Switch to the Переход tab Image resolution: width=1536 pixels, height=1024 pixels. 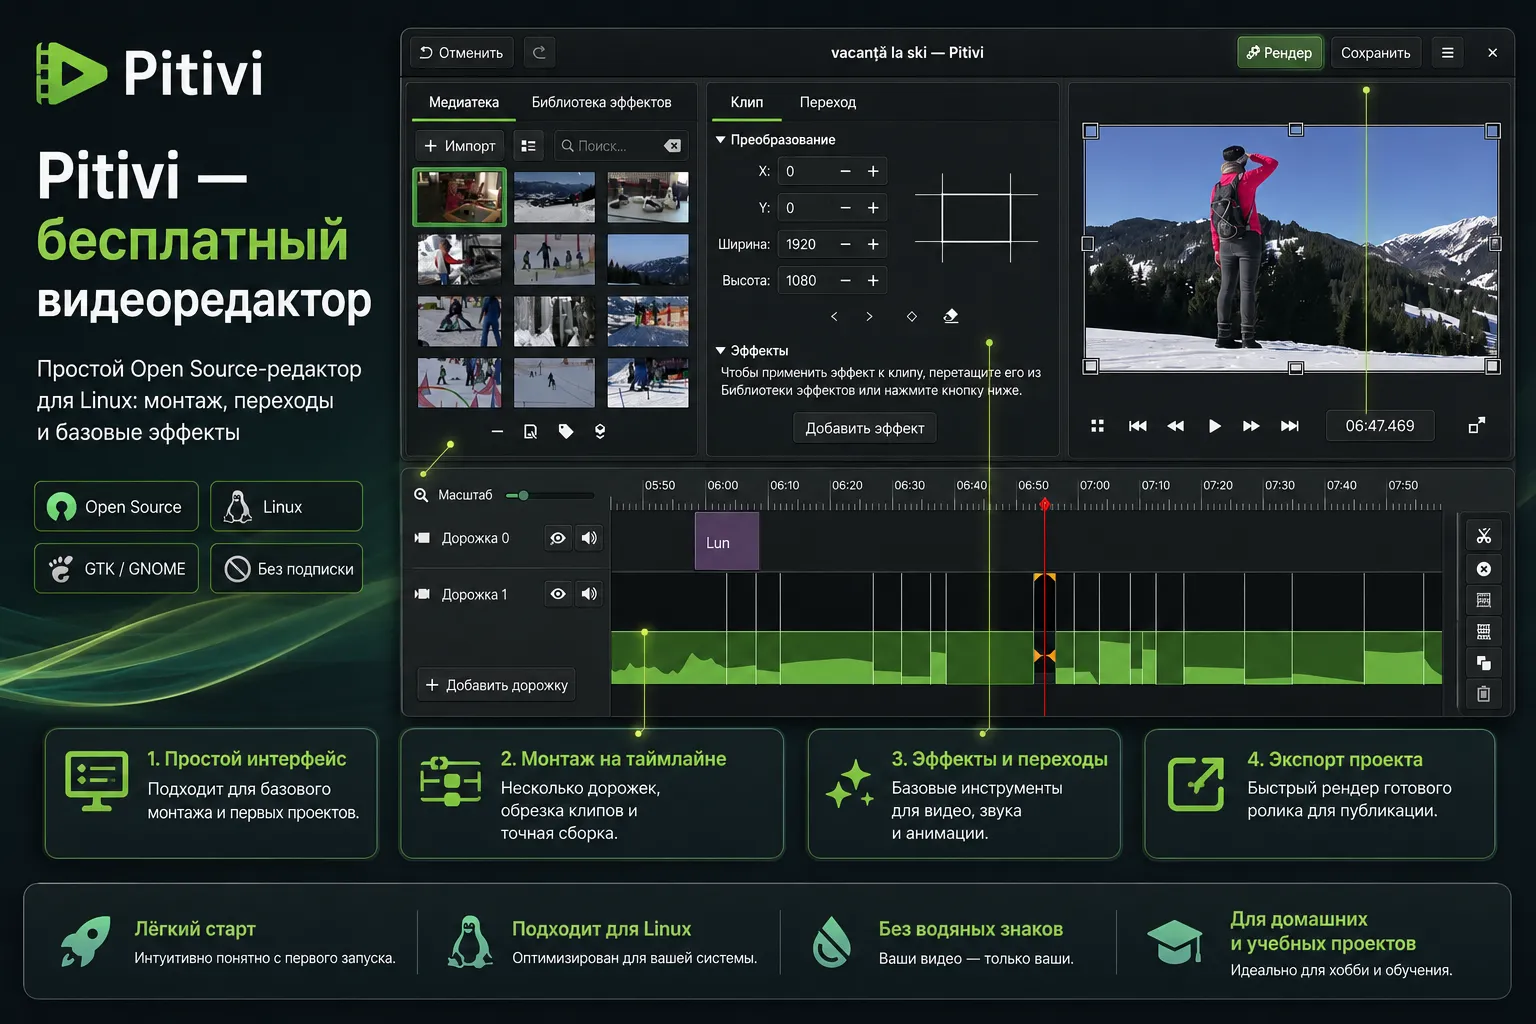click(x=828, y=102)
